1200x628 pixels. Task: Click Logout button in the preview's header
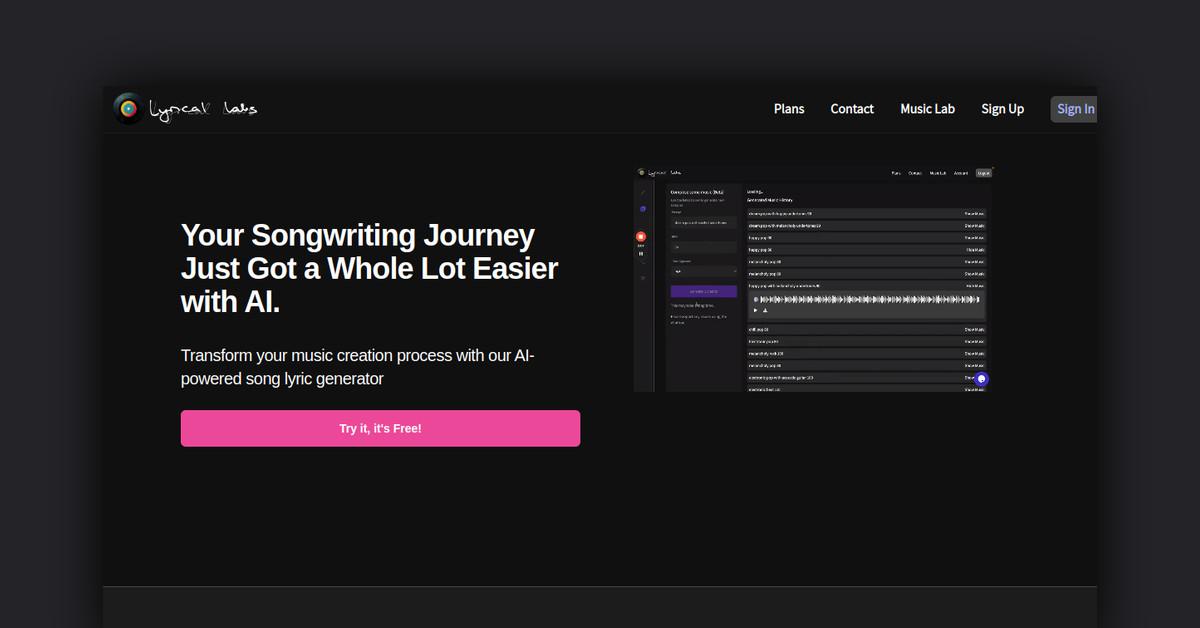click(x=984, y=173)
